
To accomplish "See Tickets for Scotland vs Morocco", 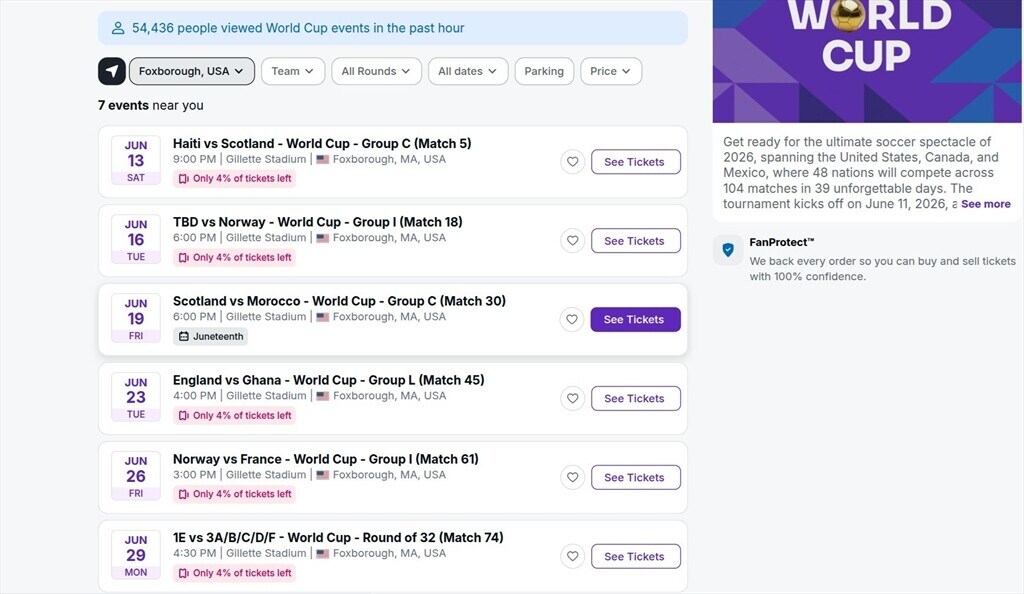I will [x=635, y=320].
